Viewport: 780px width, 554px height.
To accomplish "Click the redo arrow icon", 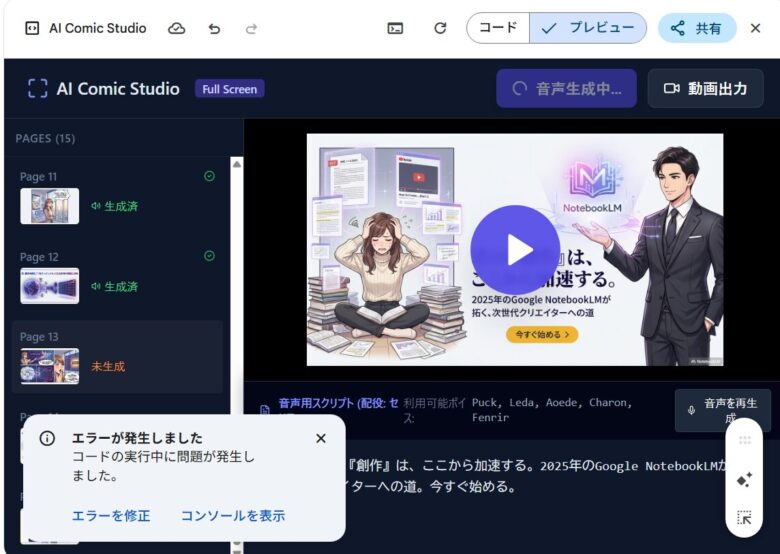I will coord(251,28).
